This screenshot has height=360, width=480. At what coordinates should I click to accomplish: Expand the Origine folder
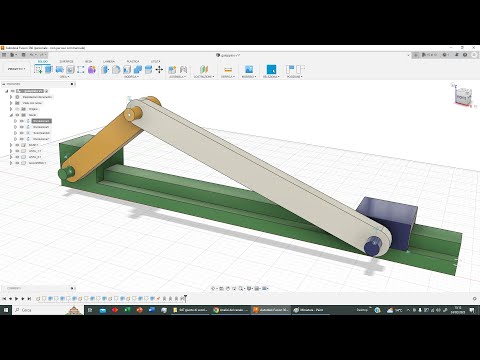[11, 109]
